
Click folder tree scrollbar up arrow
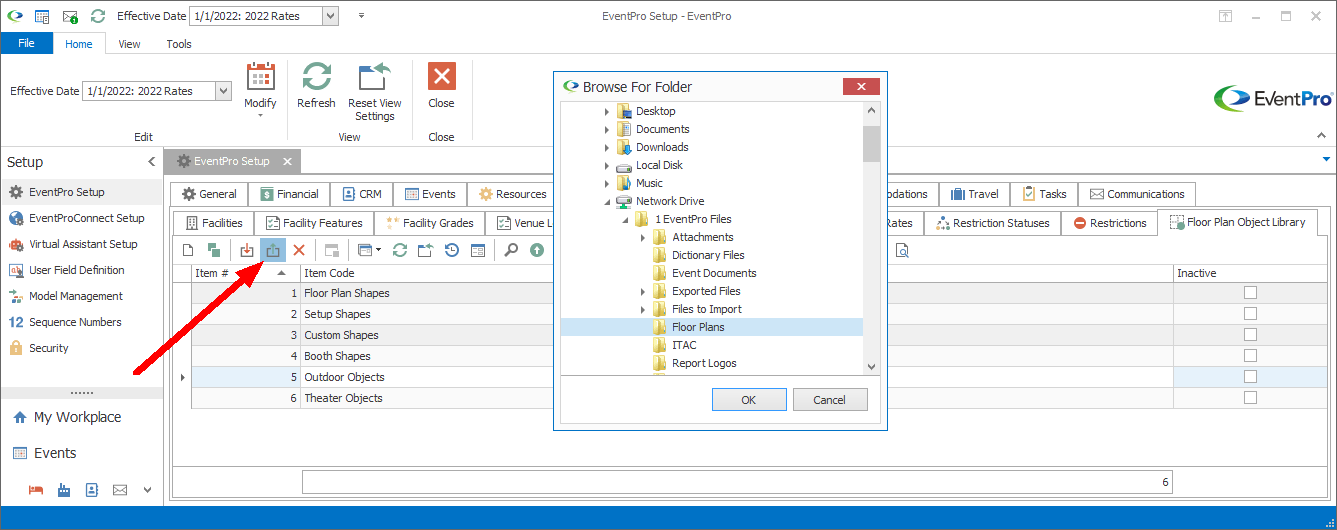point(871,111)
